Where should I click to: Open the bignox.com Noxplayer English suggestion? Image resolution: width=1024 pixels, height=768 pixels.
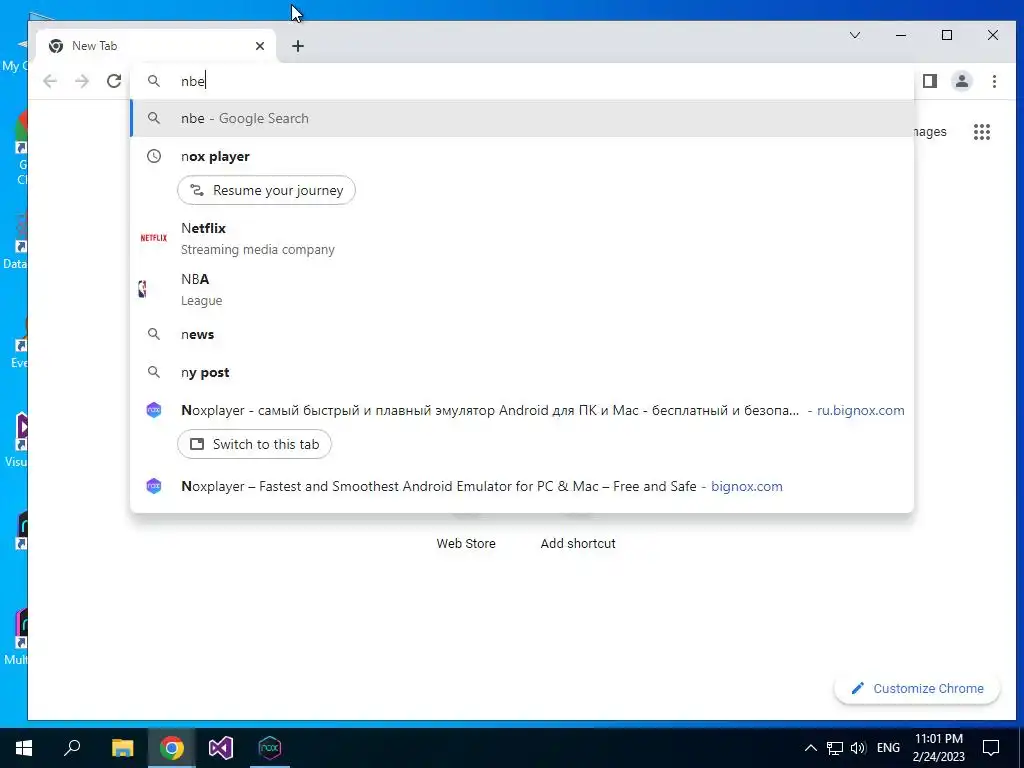(522, 486)
